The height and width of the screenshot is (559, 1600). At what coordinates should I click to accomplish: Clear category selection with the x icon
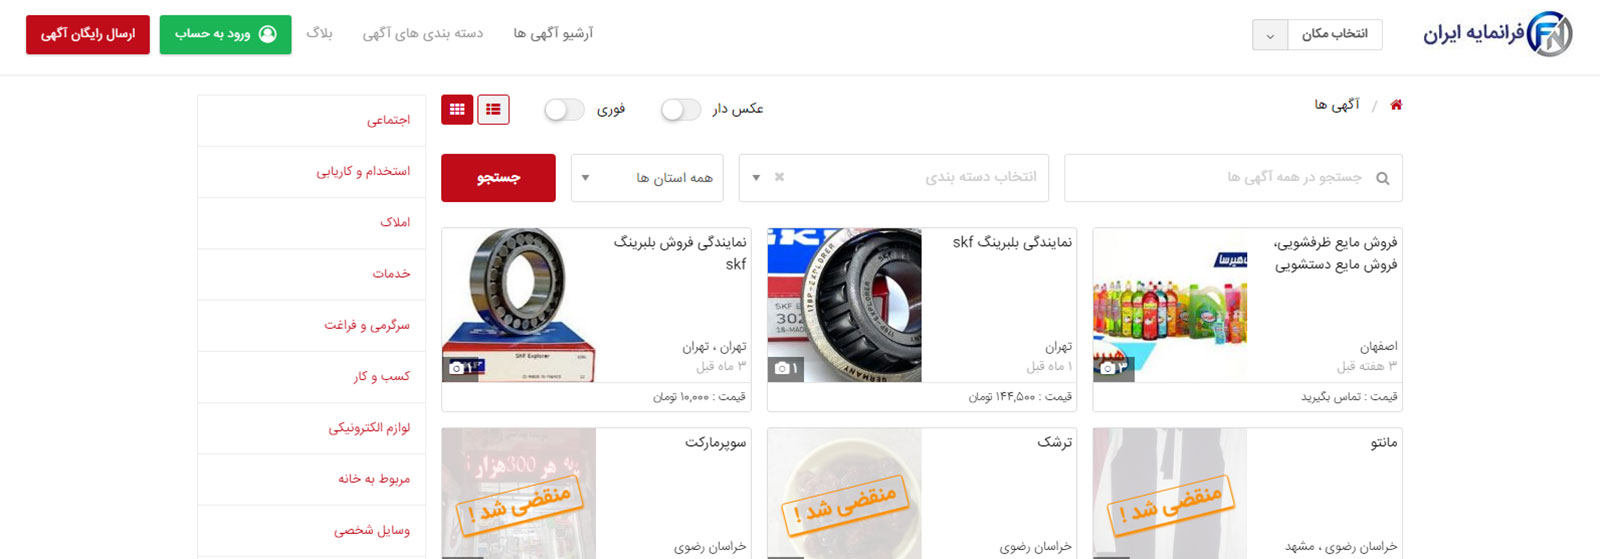pos(779,177)
